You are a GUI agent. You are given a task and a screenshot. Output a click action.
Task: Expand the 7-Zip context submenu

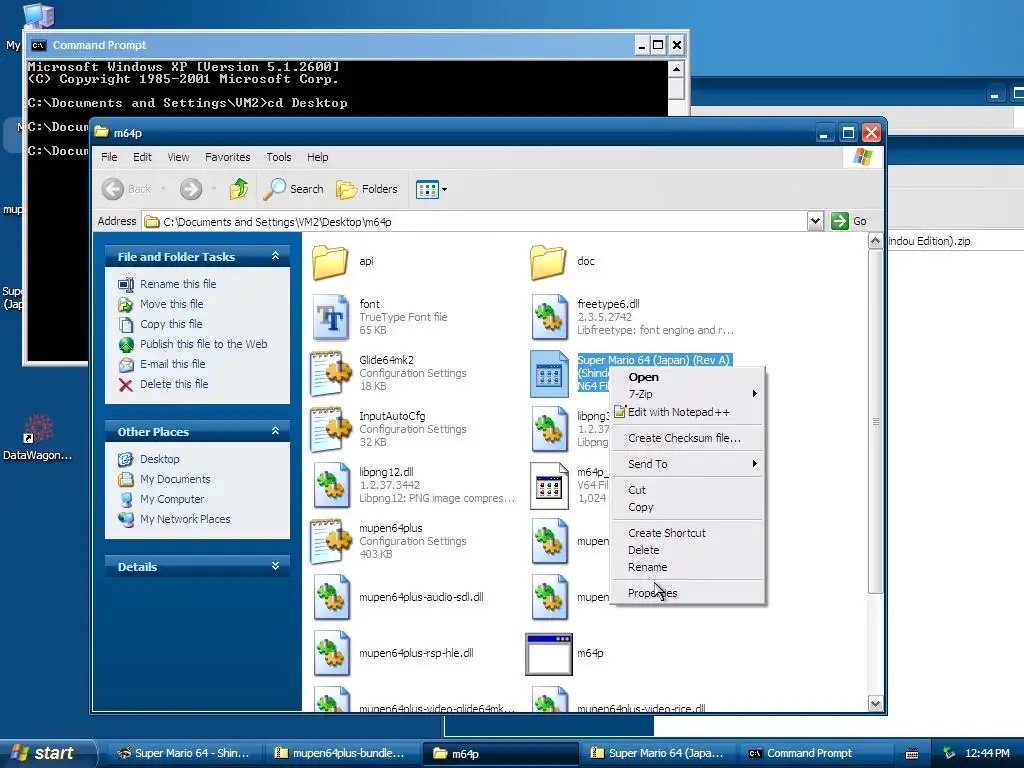pos(688,394)
